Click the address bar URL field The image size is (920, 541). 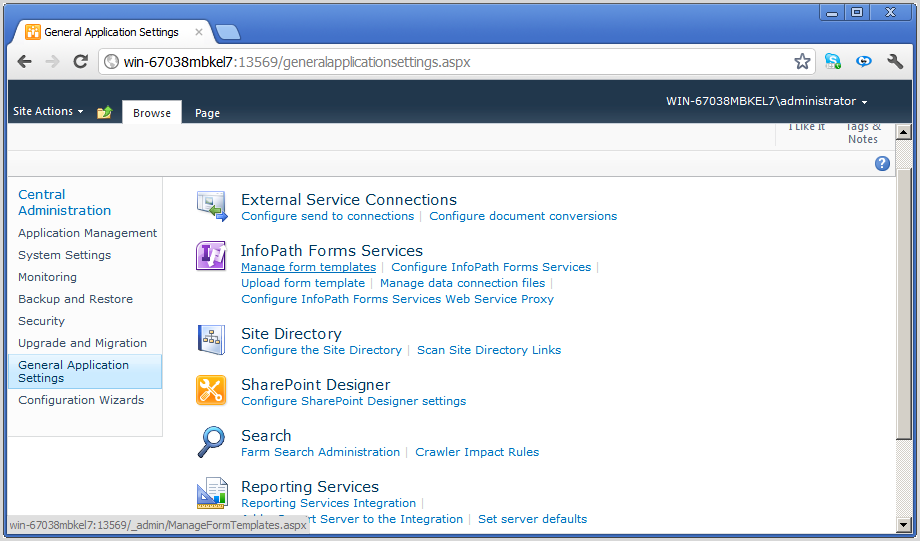[x=455, y=62]
